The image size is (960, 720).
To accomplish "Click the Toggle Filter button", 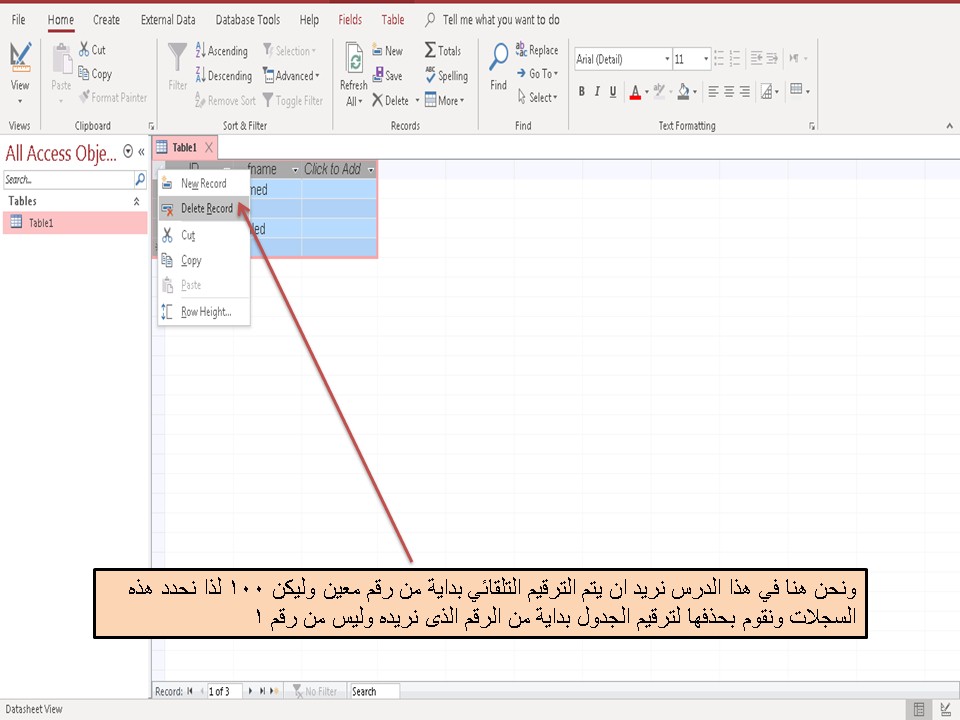I will pos(293,100).
